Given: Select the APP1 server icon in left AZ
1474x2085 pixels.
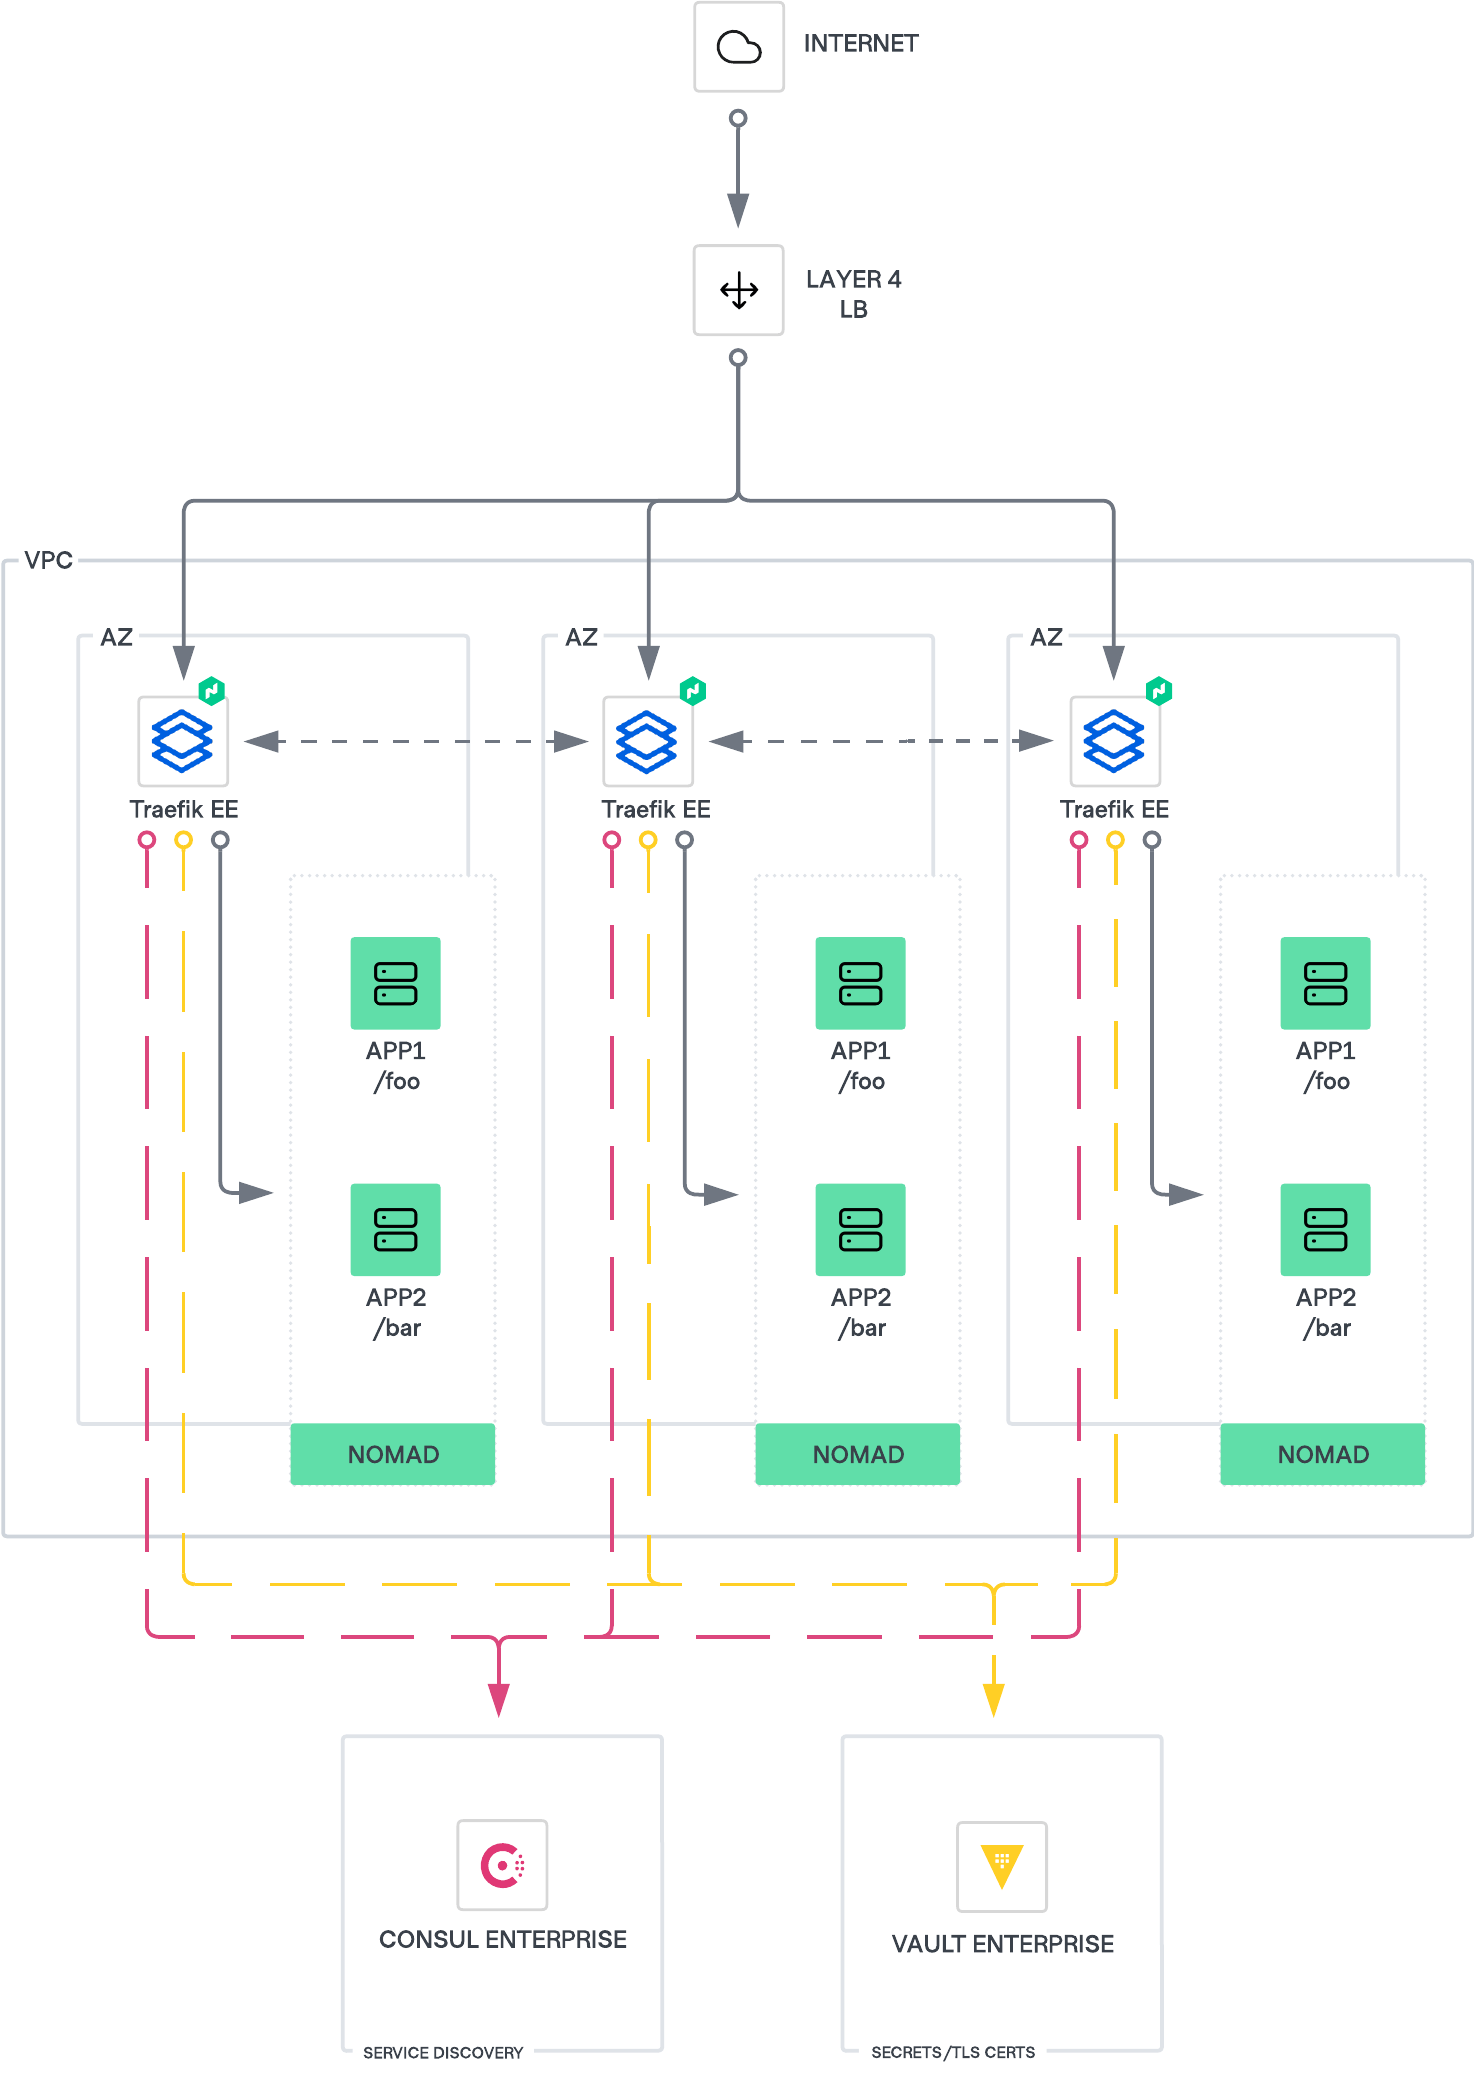Looking at the screenshot, I should tap(396, 983).
